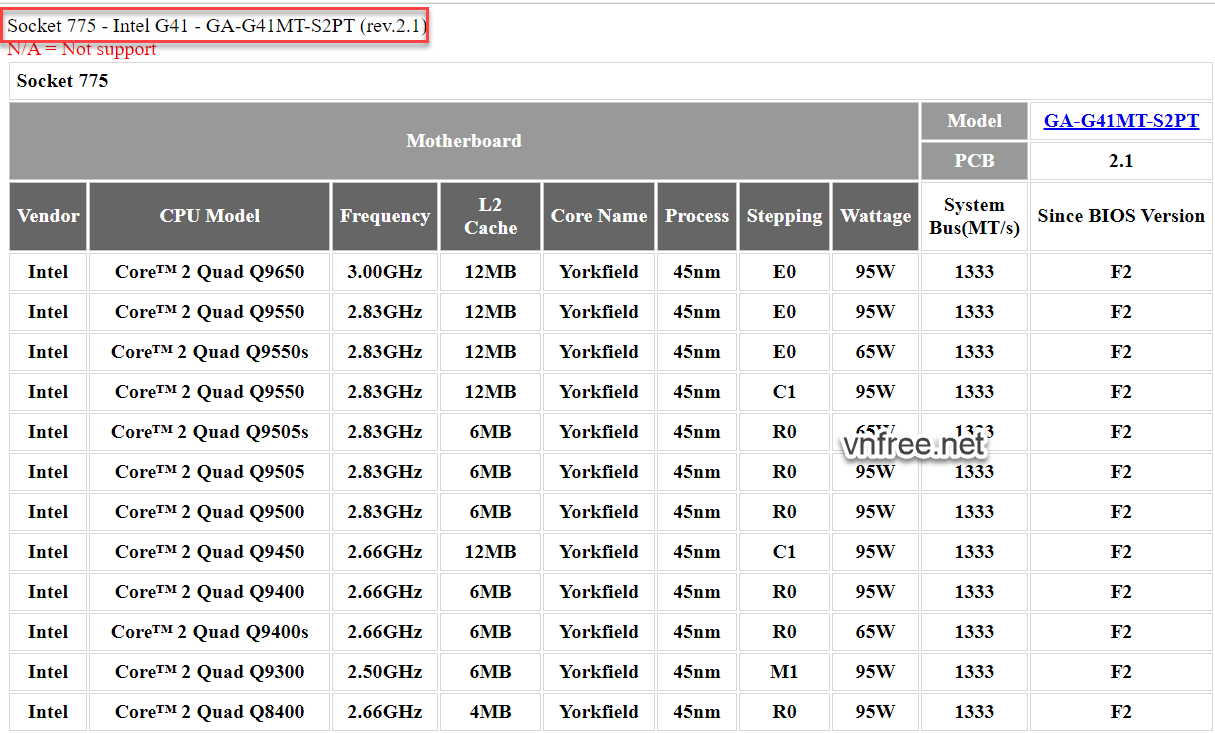Screen dimensions: 1215x733
Task: Click the System Bus(MT/s) header
Action: click(x=974, y=216)
